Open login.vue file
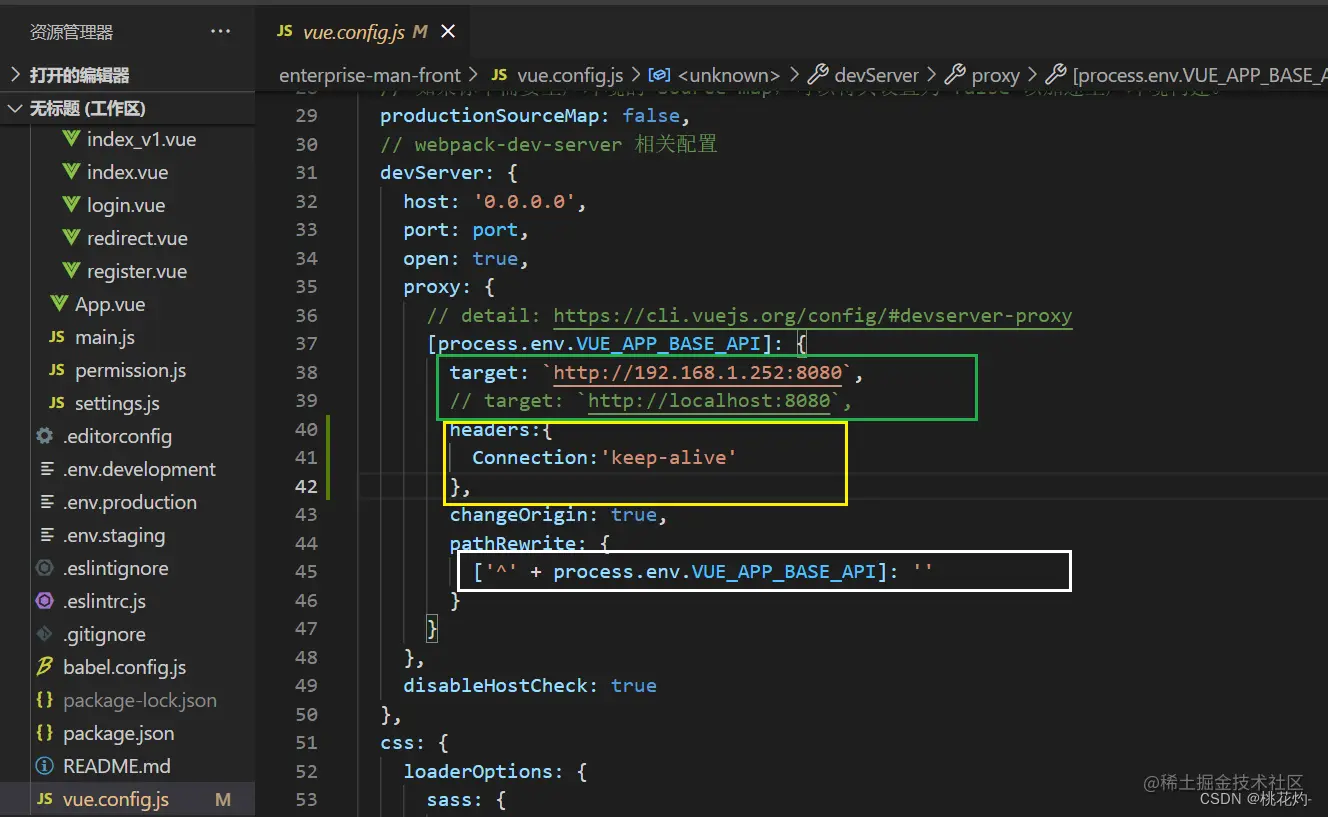Screen dimensions: 1328x817 coord(126,206)
